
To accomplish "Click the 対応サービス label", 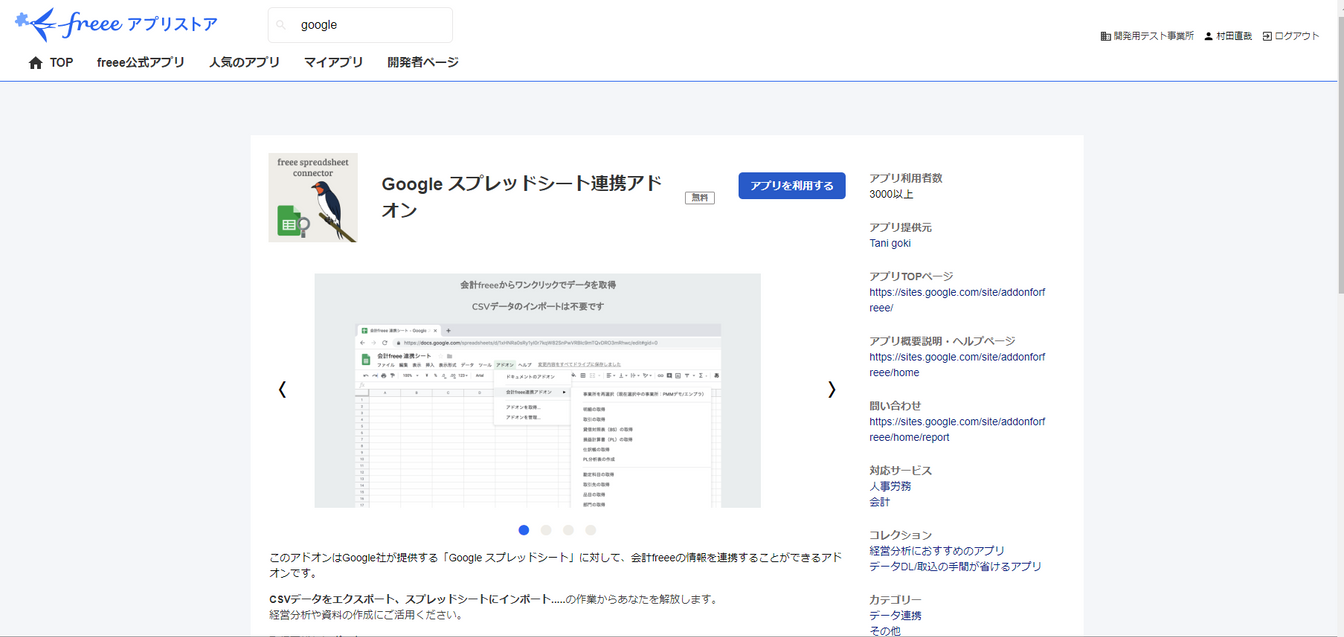I will coord(901,470).
